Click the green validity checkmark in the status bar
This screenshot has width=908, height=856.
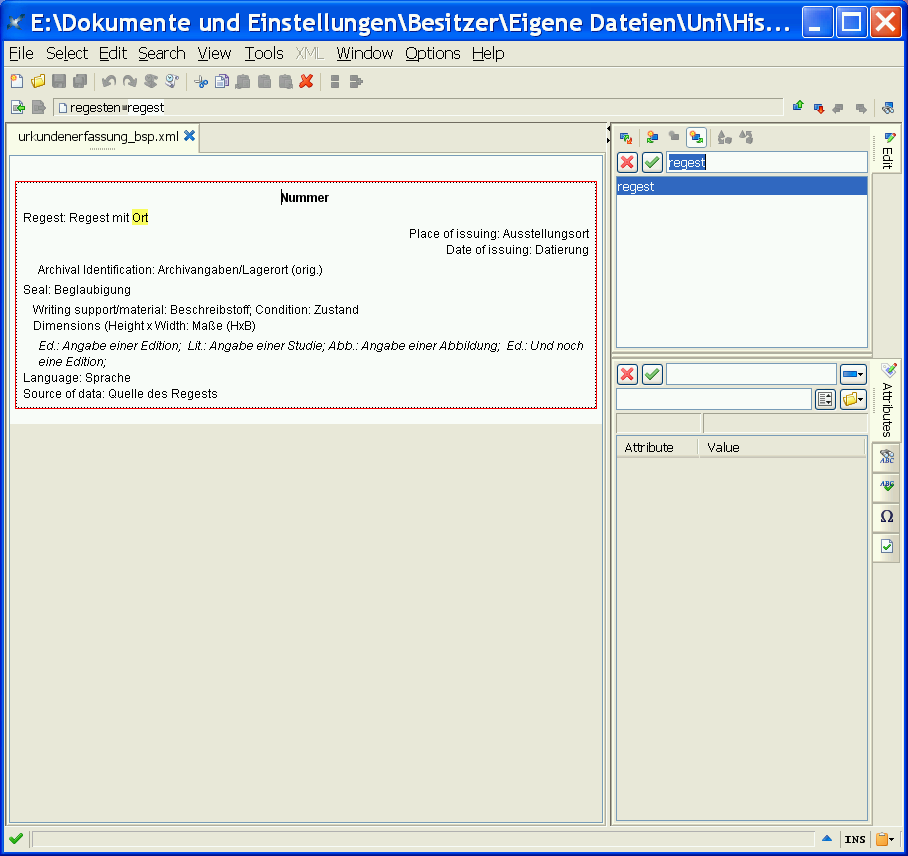pos(16,839)
